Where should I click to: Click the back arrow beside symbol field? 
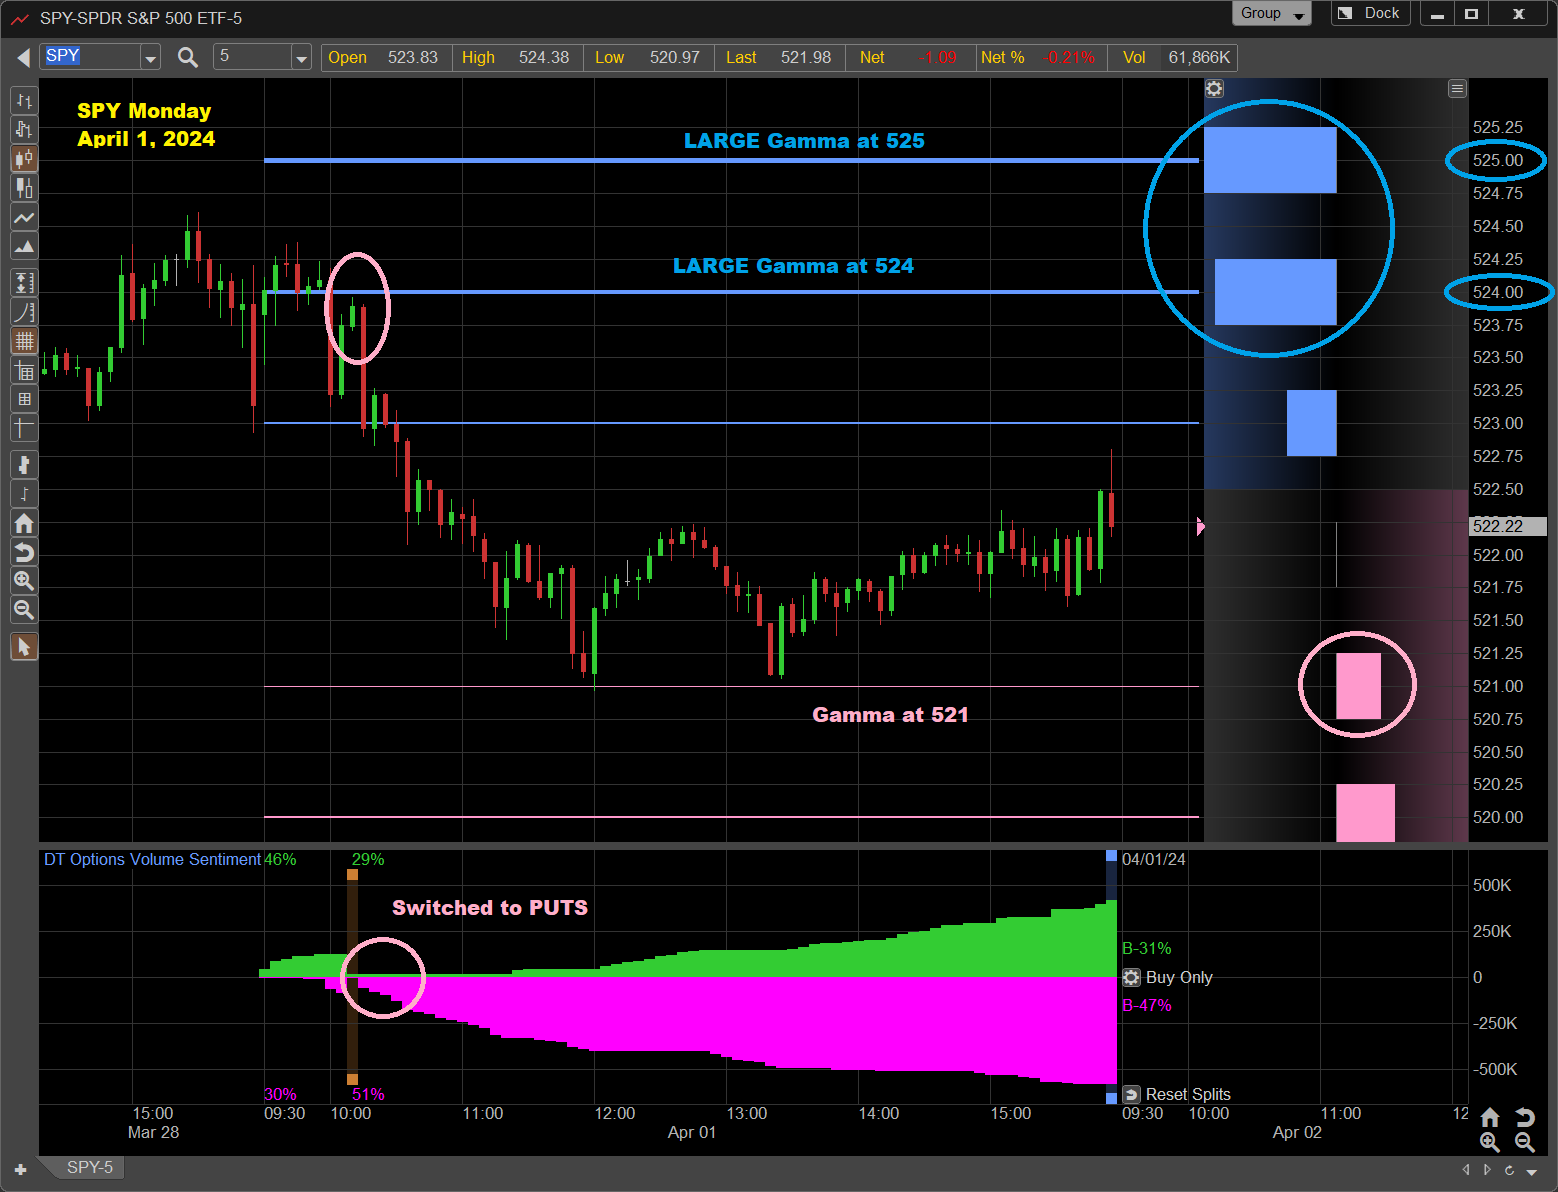click(x=23, y=57)
